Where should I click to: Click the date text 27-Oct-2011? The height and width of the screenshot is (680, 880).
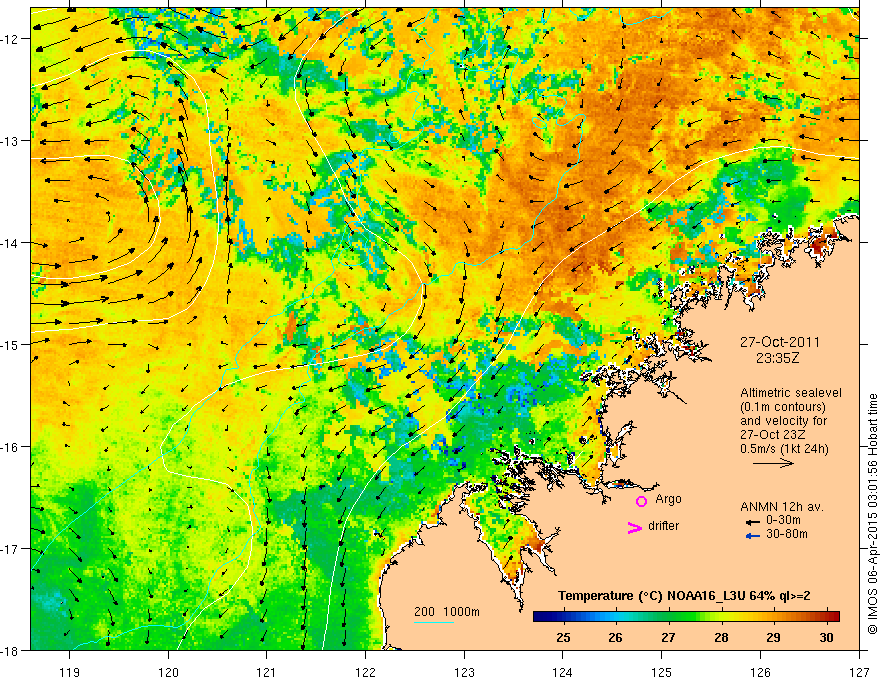(x=780, y=342)
